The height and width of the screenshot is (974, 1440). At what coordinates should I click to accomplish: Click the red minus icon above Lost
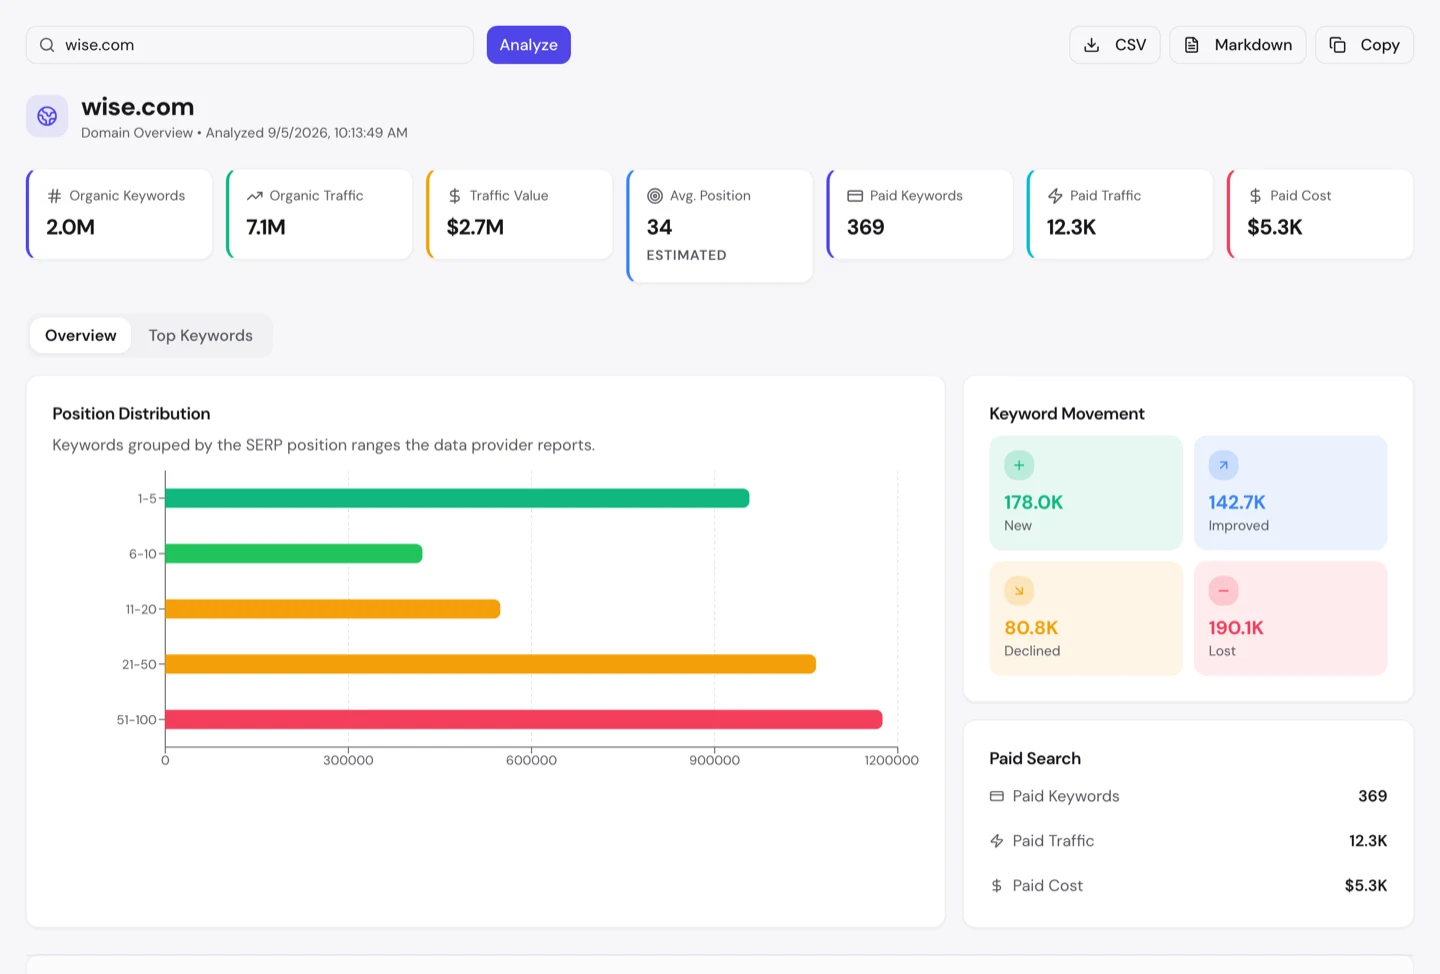[x=1223, y=591]
